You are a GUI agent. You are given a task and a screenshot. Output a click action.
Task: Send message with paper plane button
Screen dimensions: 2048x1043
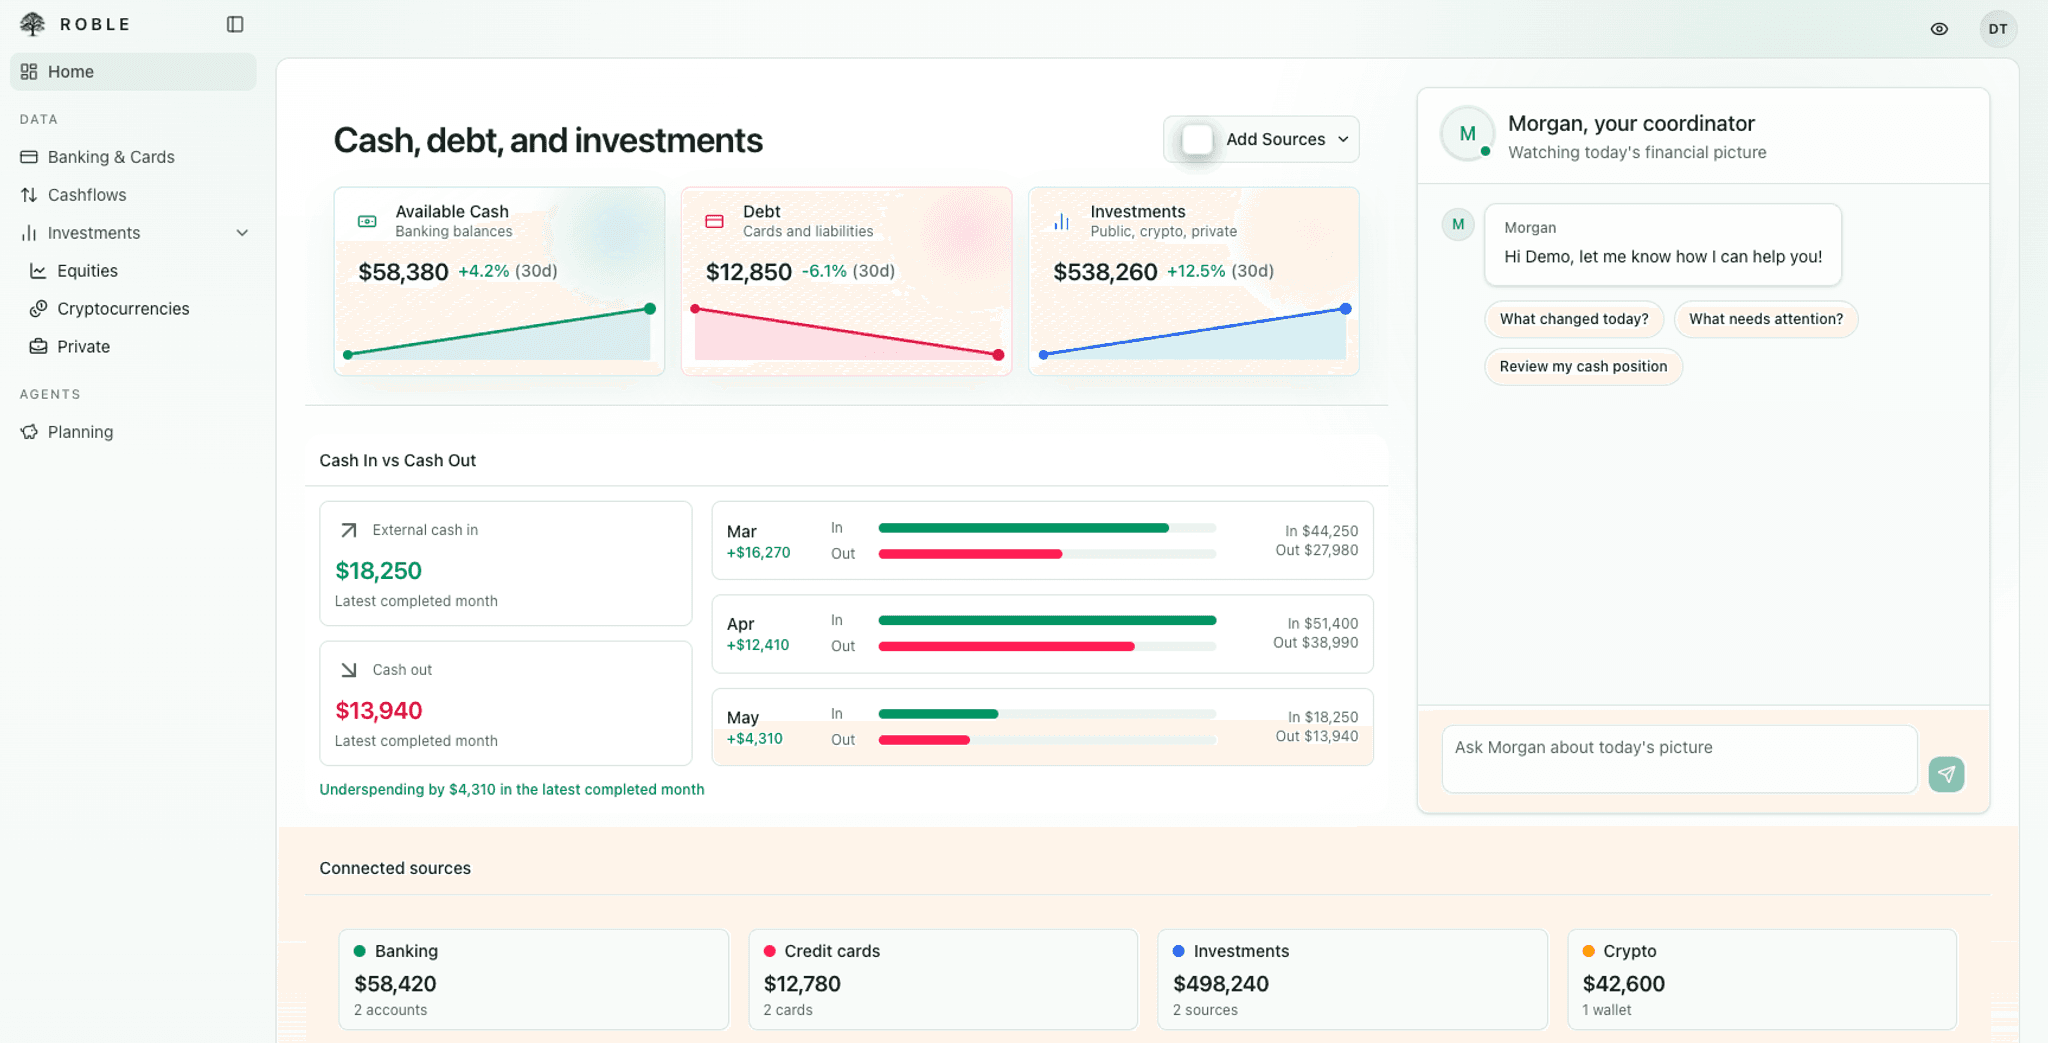tap(1946, 774)
